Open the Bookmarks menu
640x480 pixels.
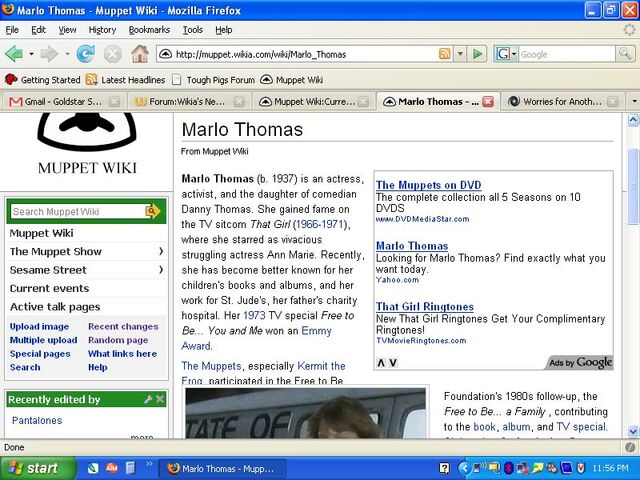pyautogui.click(x=149, y=30)
